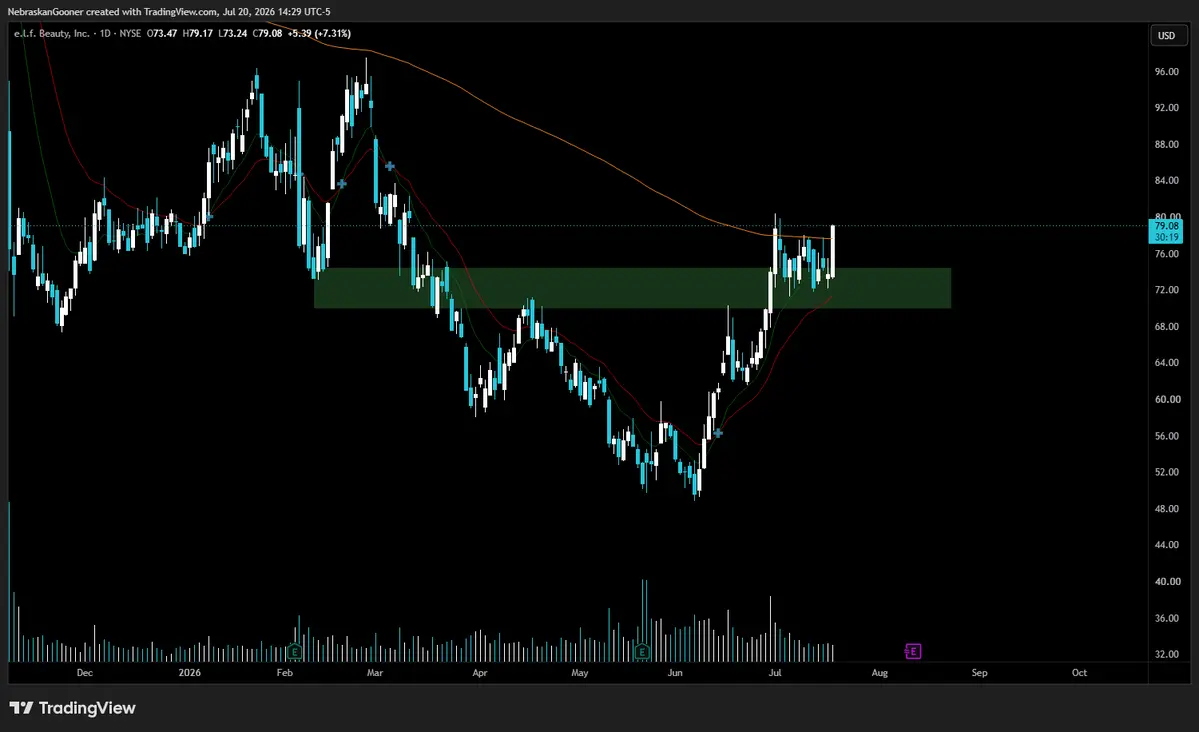Click the 60.00 price axis label
The width and height of the screenshot is (1199, 732).
[1167, 399]
